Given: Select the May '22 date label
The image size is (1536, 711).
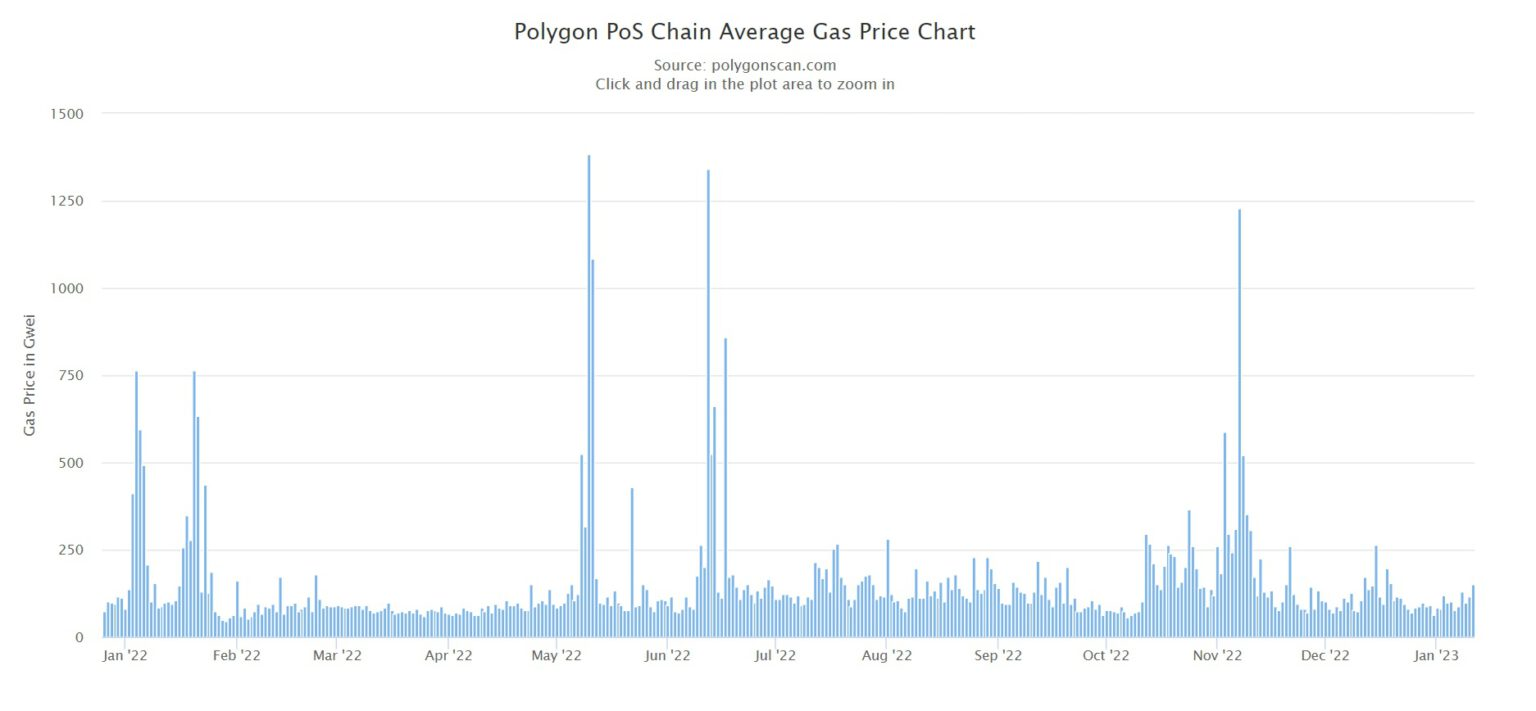Looking at the screenshot, I should tap(557, 656).
